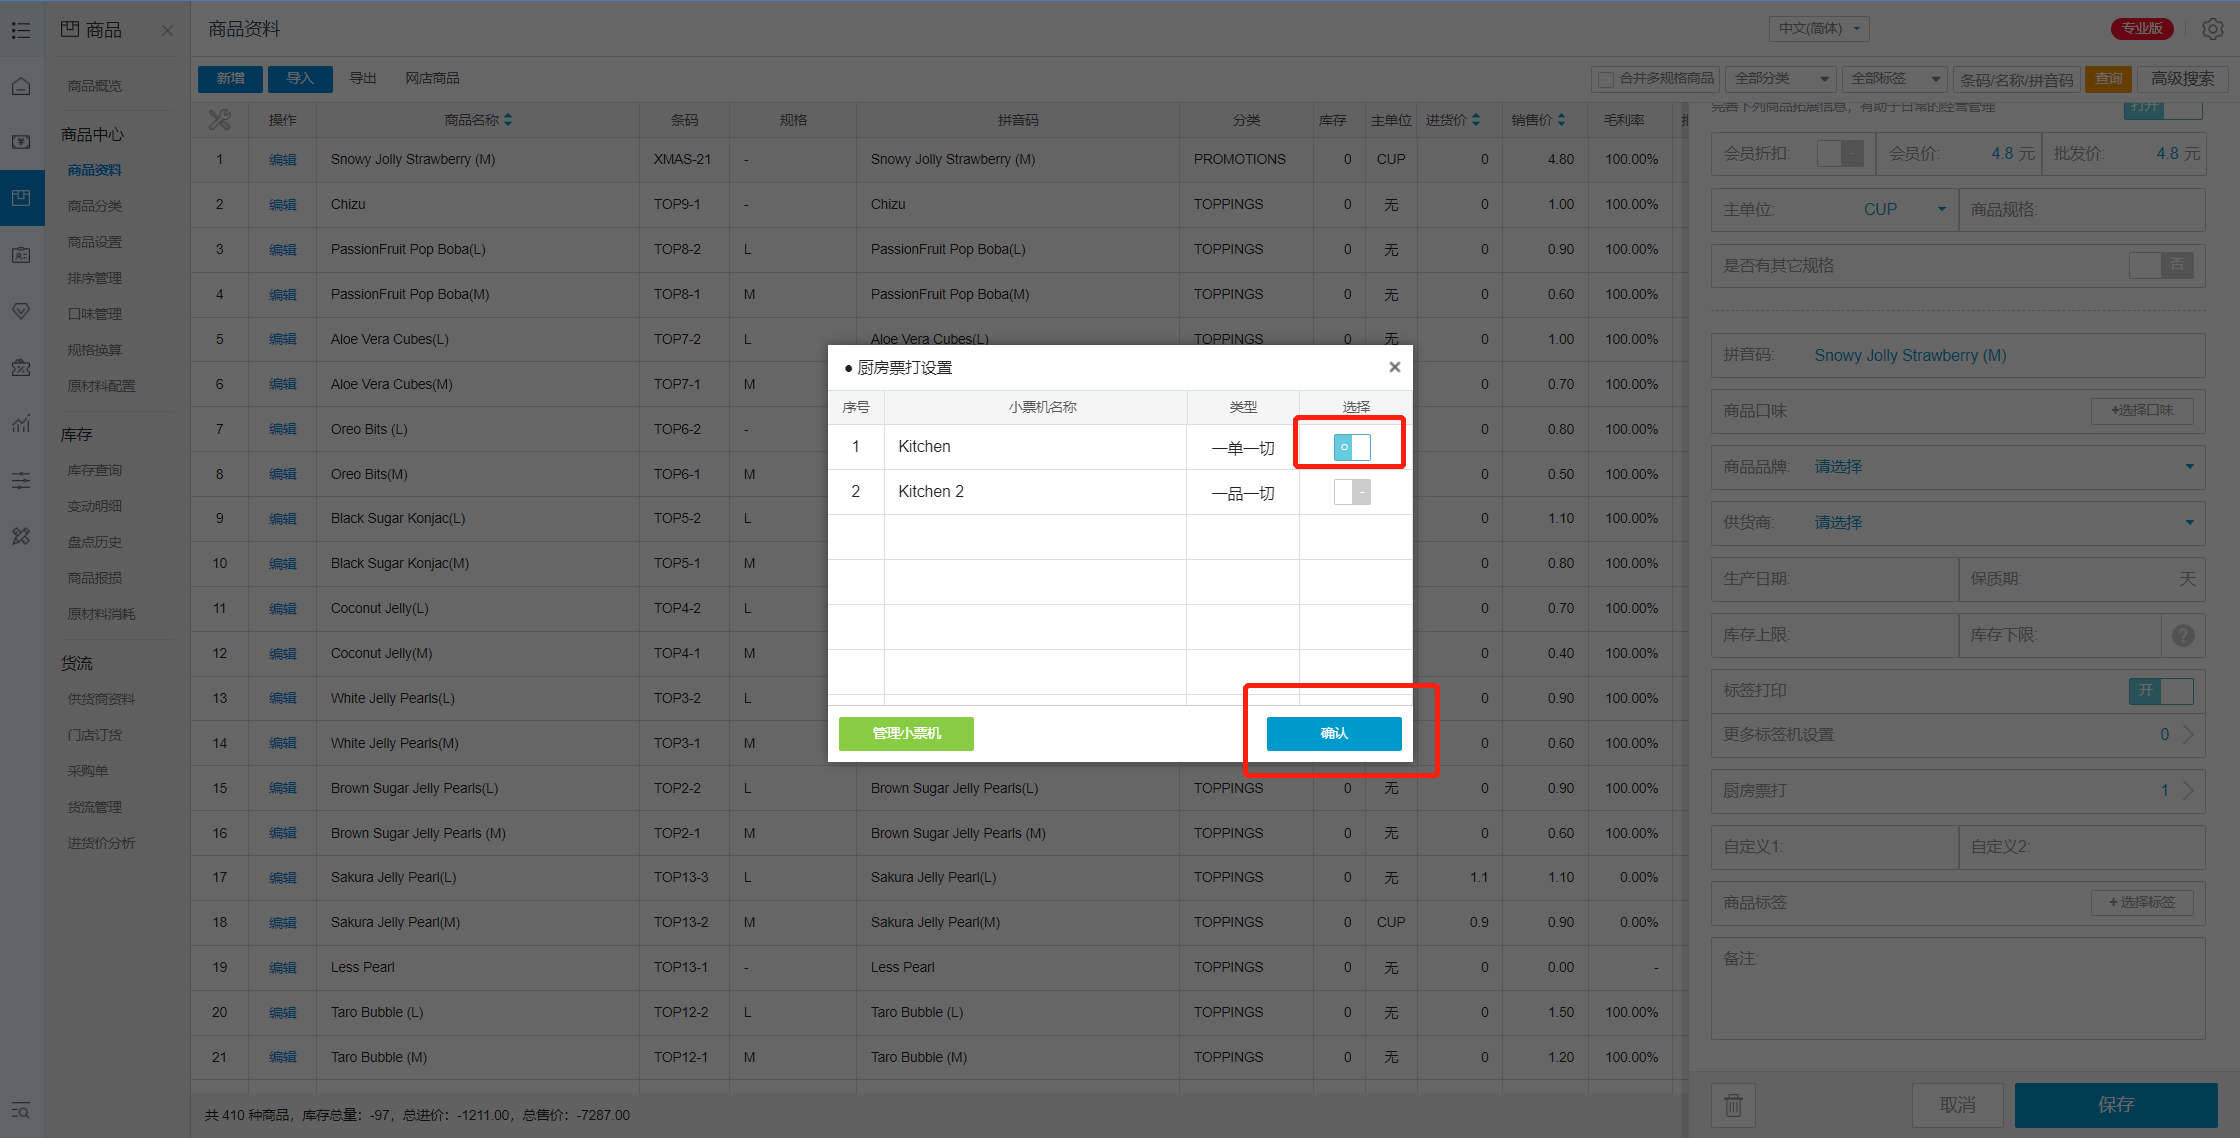Viewport: 2240px width, 1138px height.
Task: Expand the 全部标签 tag filter dropdown
Action: coord(1895,79)
